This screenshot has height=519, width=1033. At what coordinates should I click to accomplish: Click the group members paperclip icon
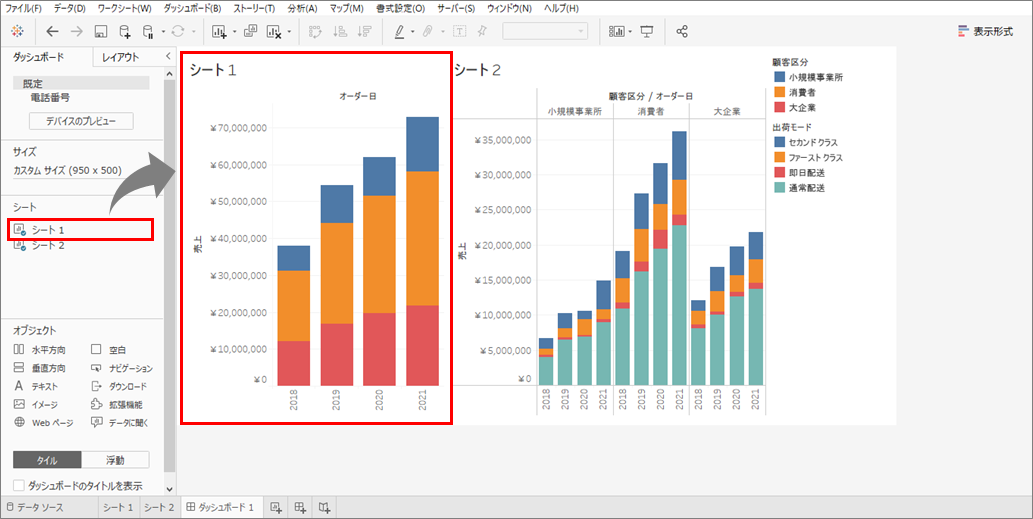(x=429, y=31)
